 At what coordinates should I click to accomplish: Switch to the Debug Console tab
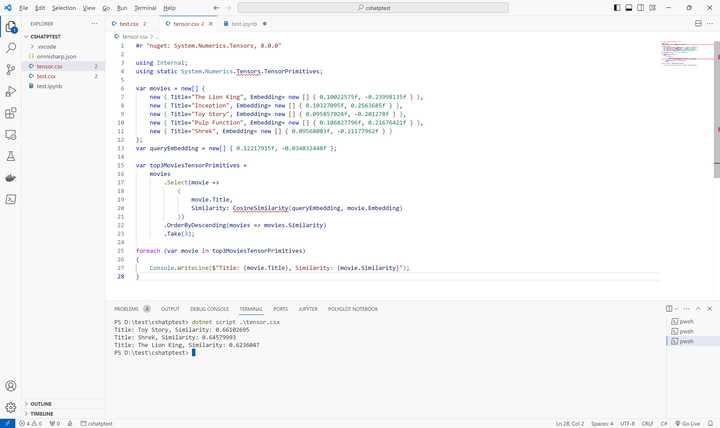pyautogui.click(x=209, y=309)
